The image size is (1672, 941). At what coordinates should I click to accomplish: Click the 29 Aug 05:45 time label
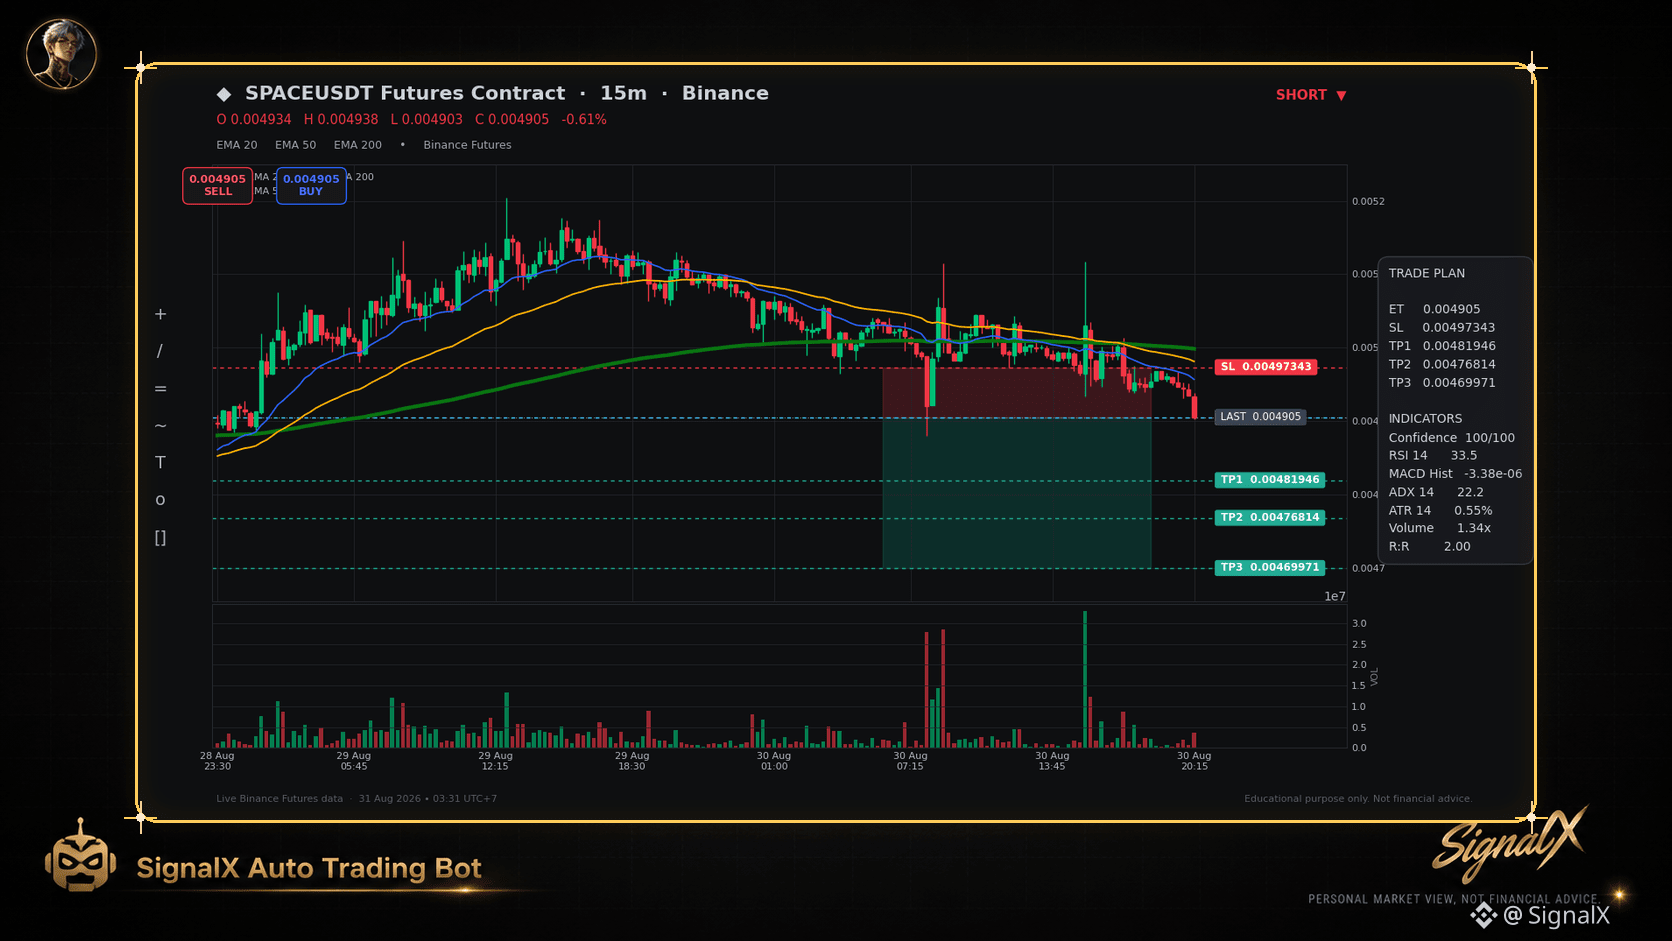[354, 761]
